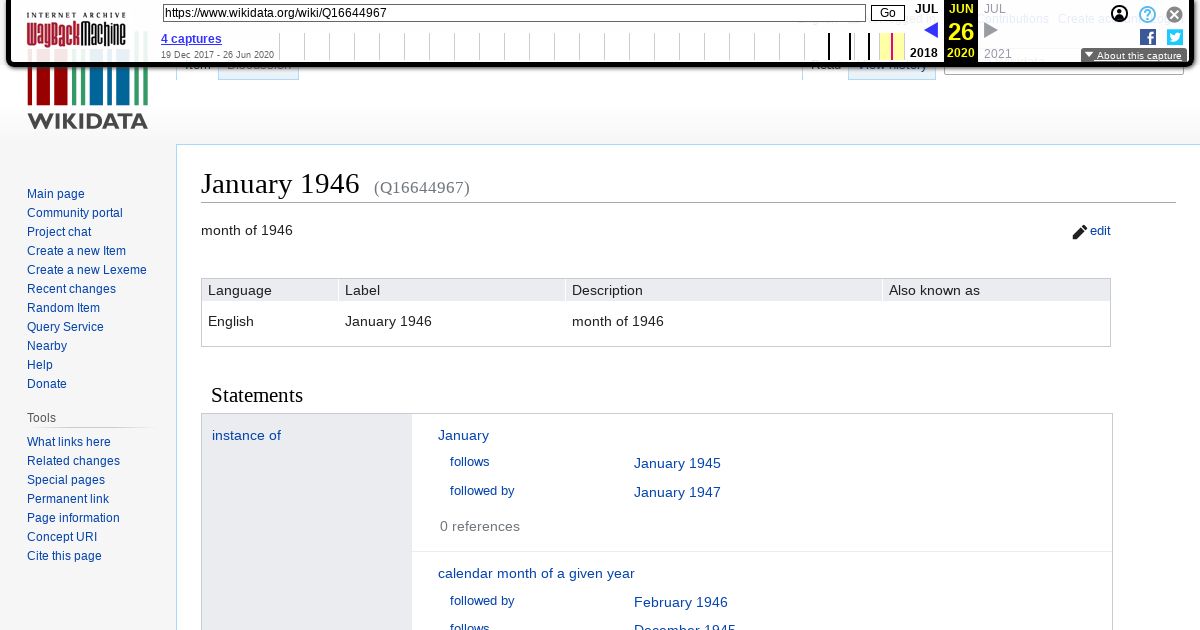Open Wayback user account icon

coord(1120,14)
